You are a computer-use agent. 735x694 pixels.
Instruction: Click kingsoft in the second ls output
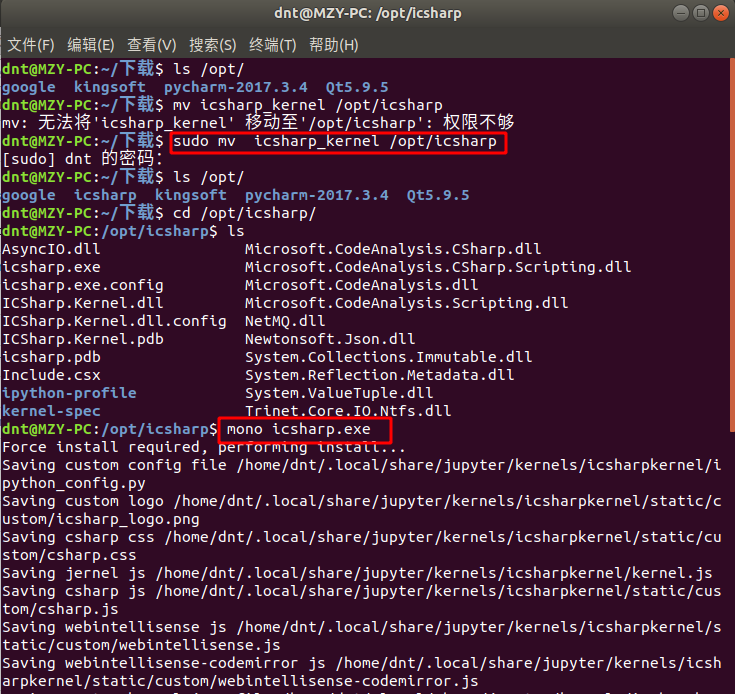pos(191,195)
